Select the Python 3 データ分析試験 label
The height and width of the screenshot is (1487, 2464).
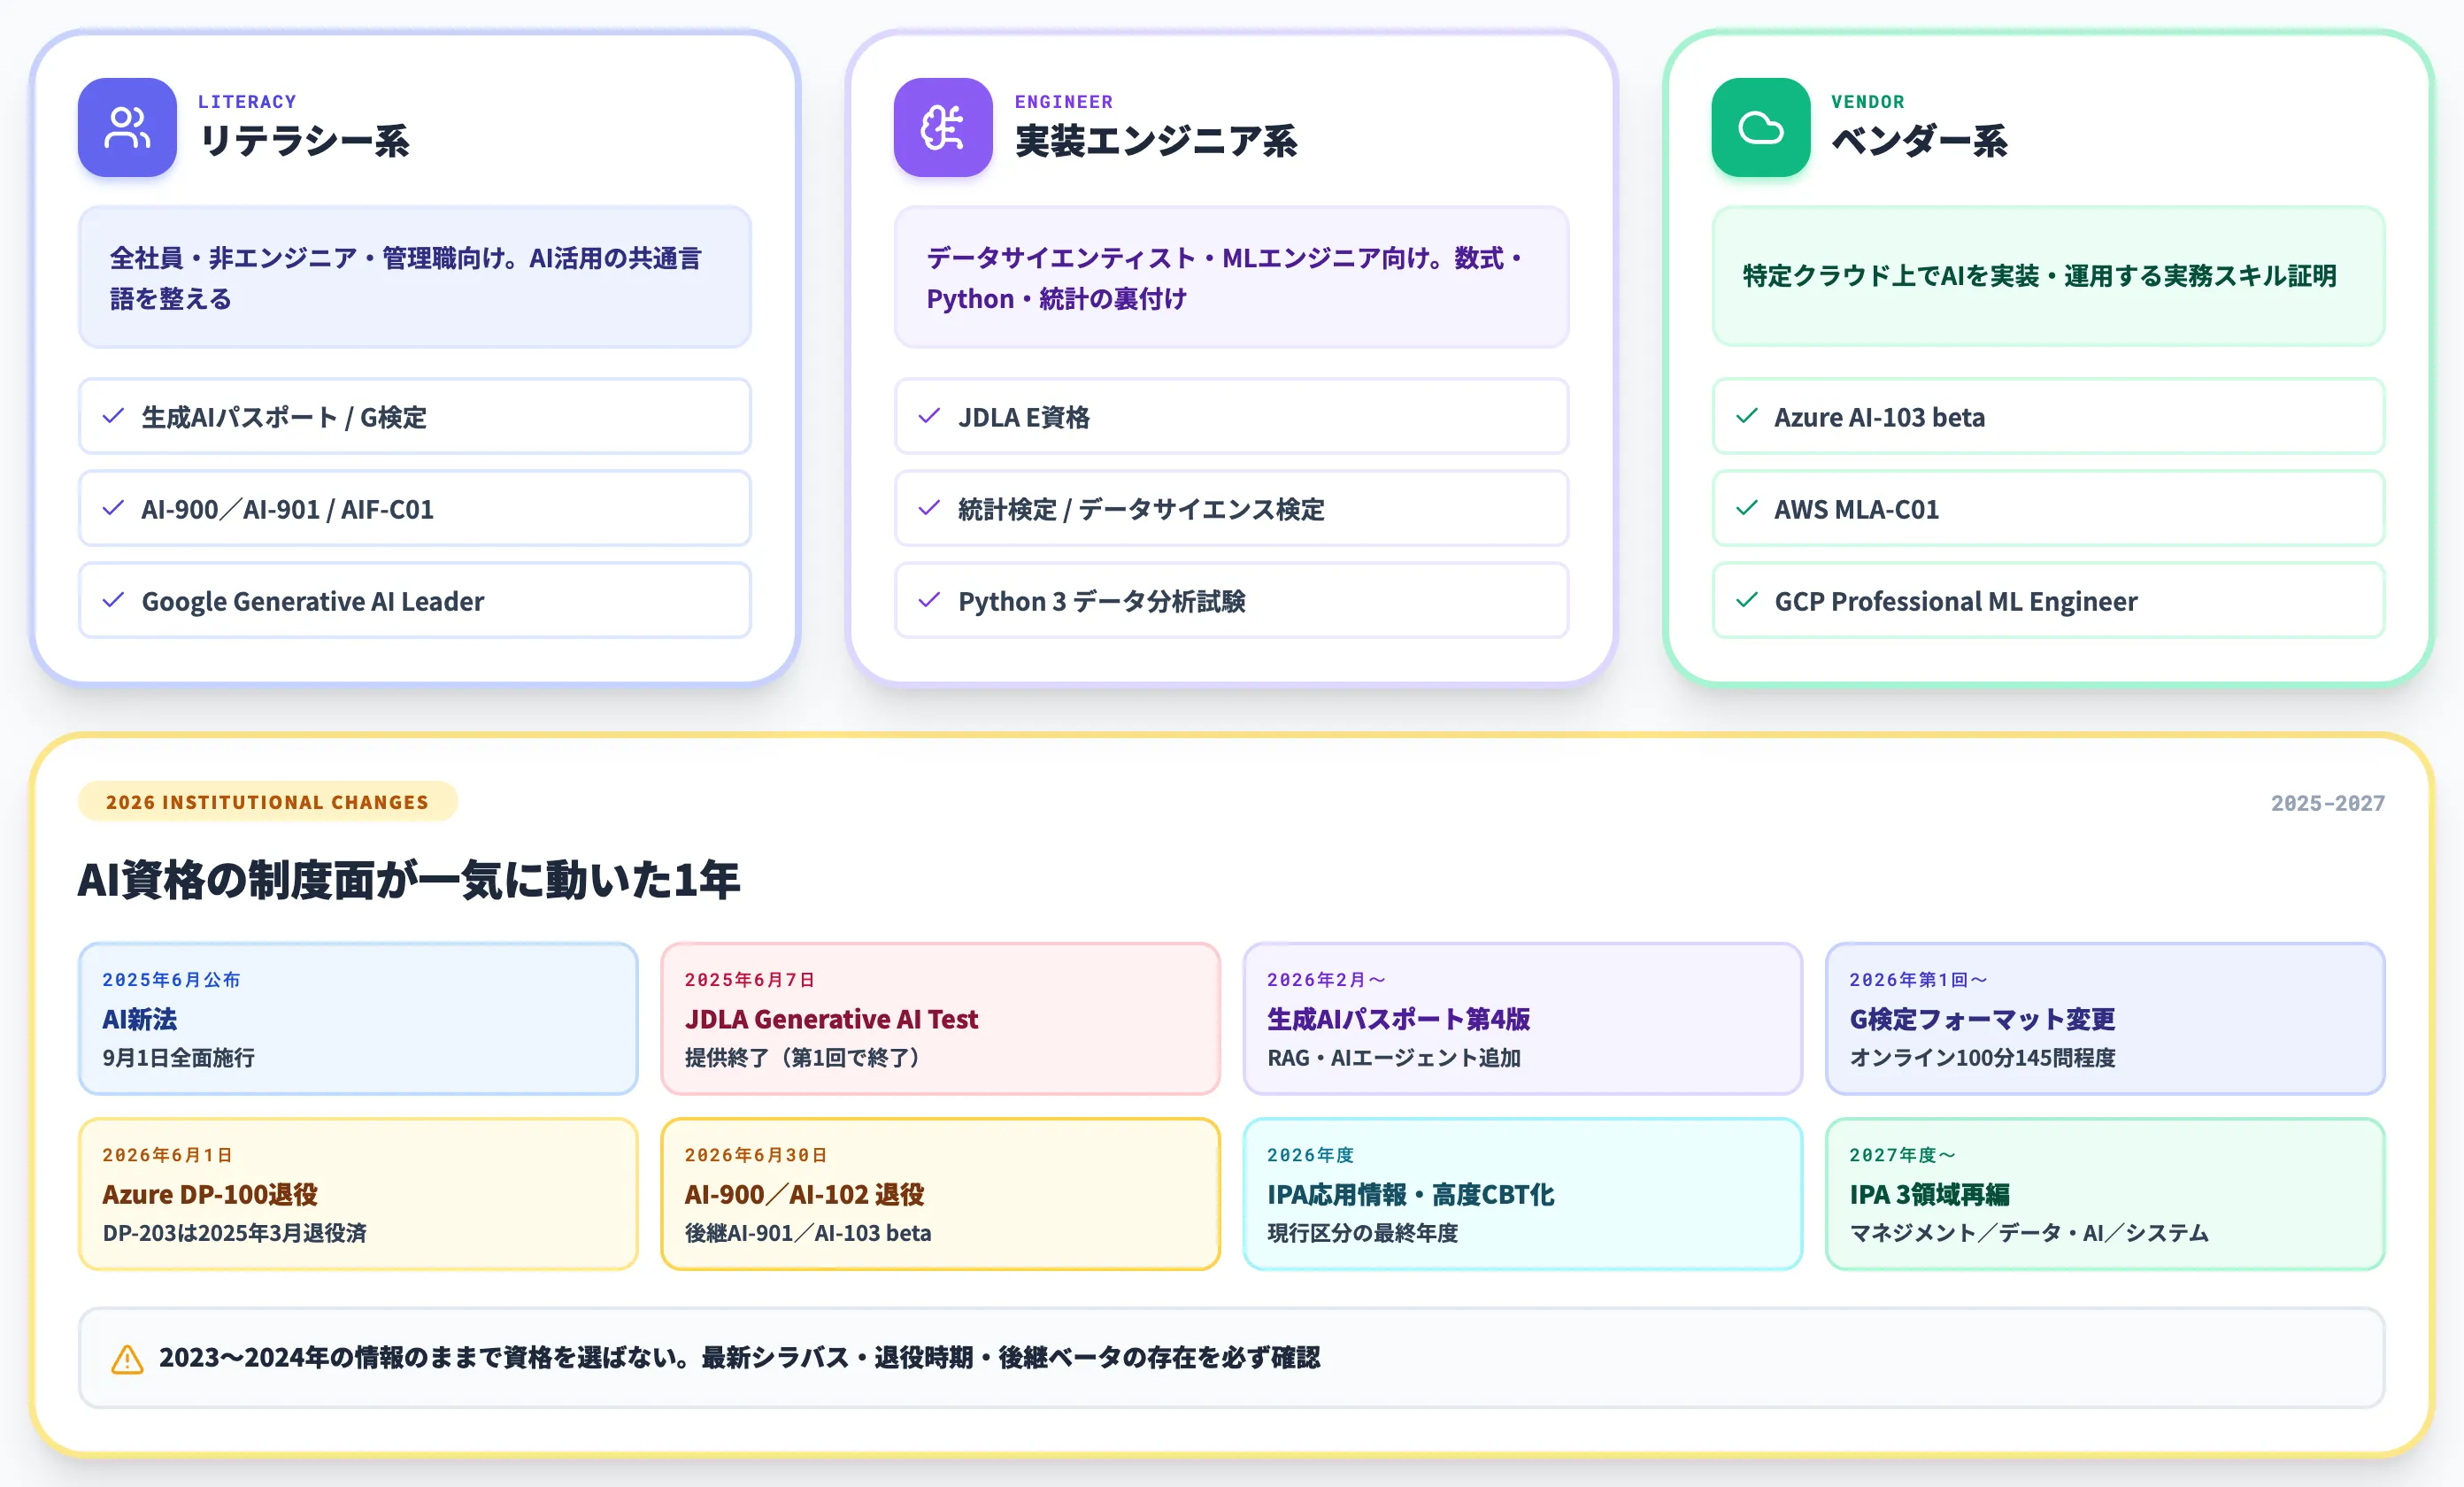(x=1102, y=601)
